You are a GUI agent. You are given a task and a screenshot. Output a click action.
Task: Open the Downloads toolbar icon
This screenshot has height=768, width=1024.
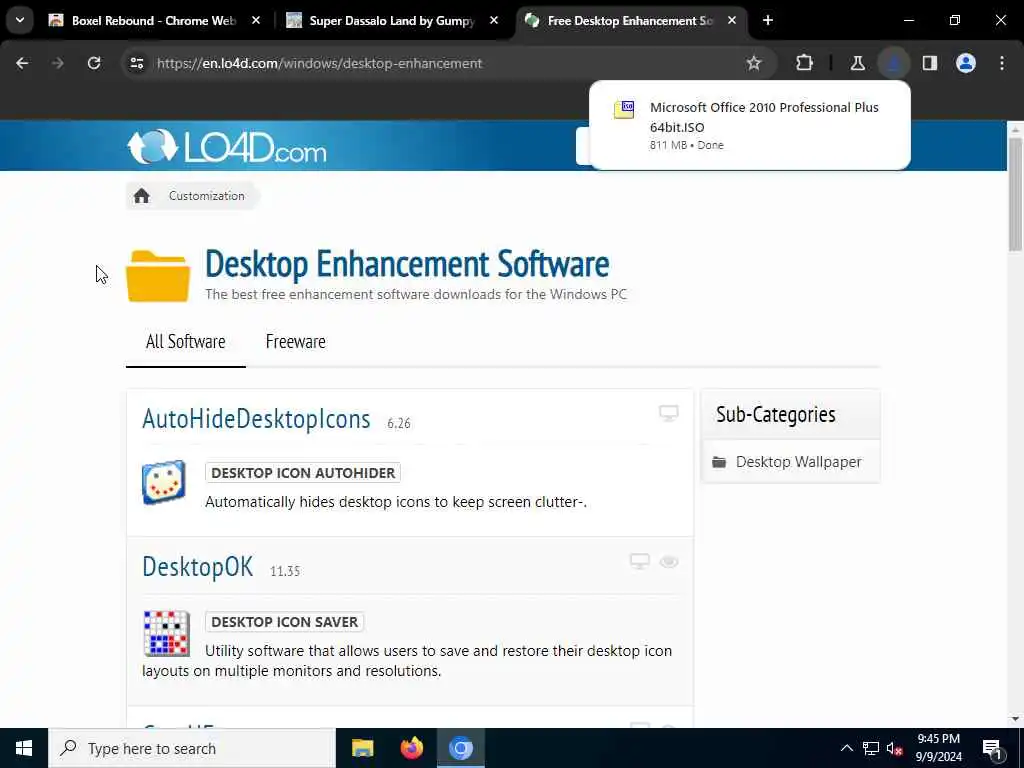893,63
